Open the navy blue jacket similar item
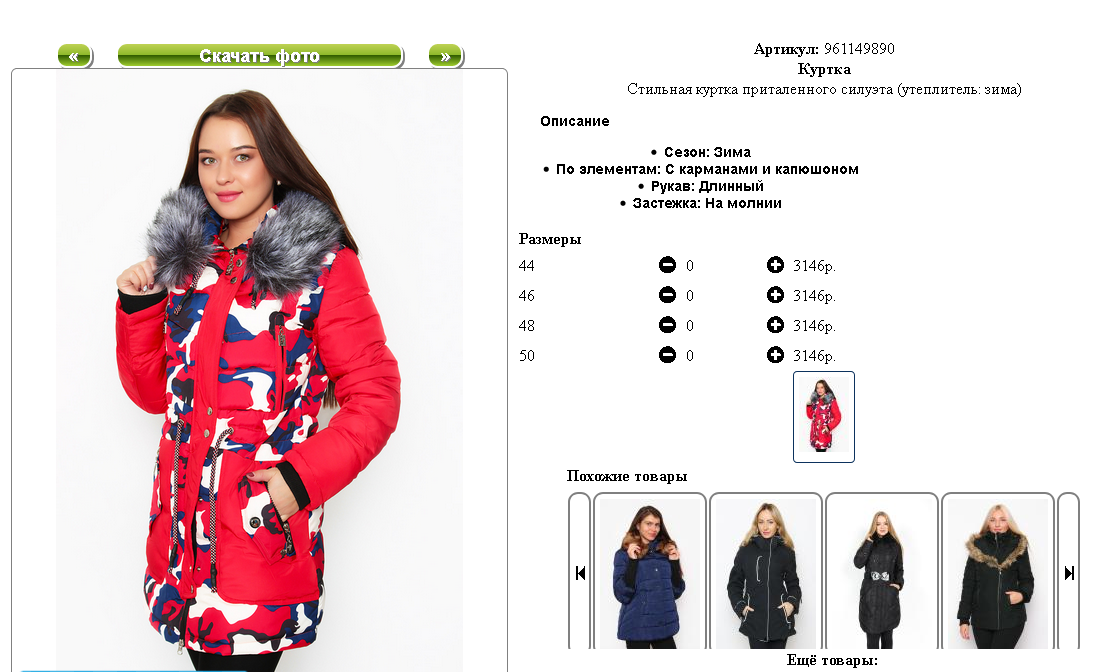1101x672 pixels. coord(650,572)
